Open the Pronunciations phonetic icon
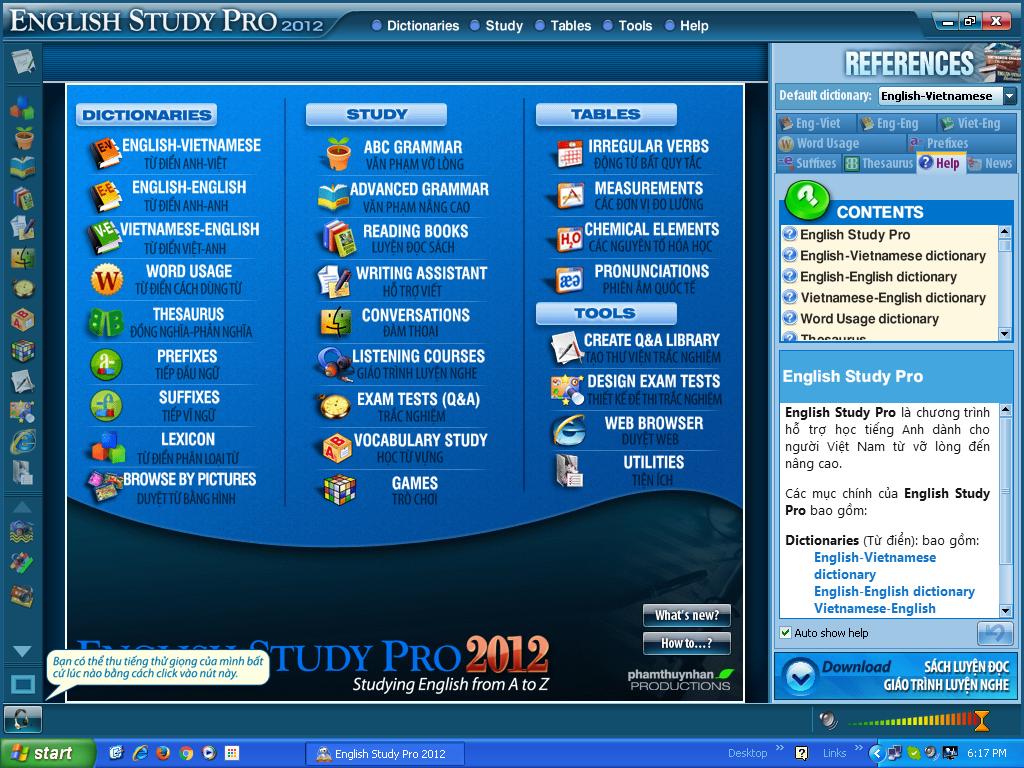Screen dimensions: 1024x768 coord(569,280)
